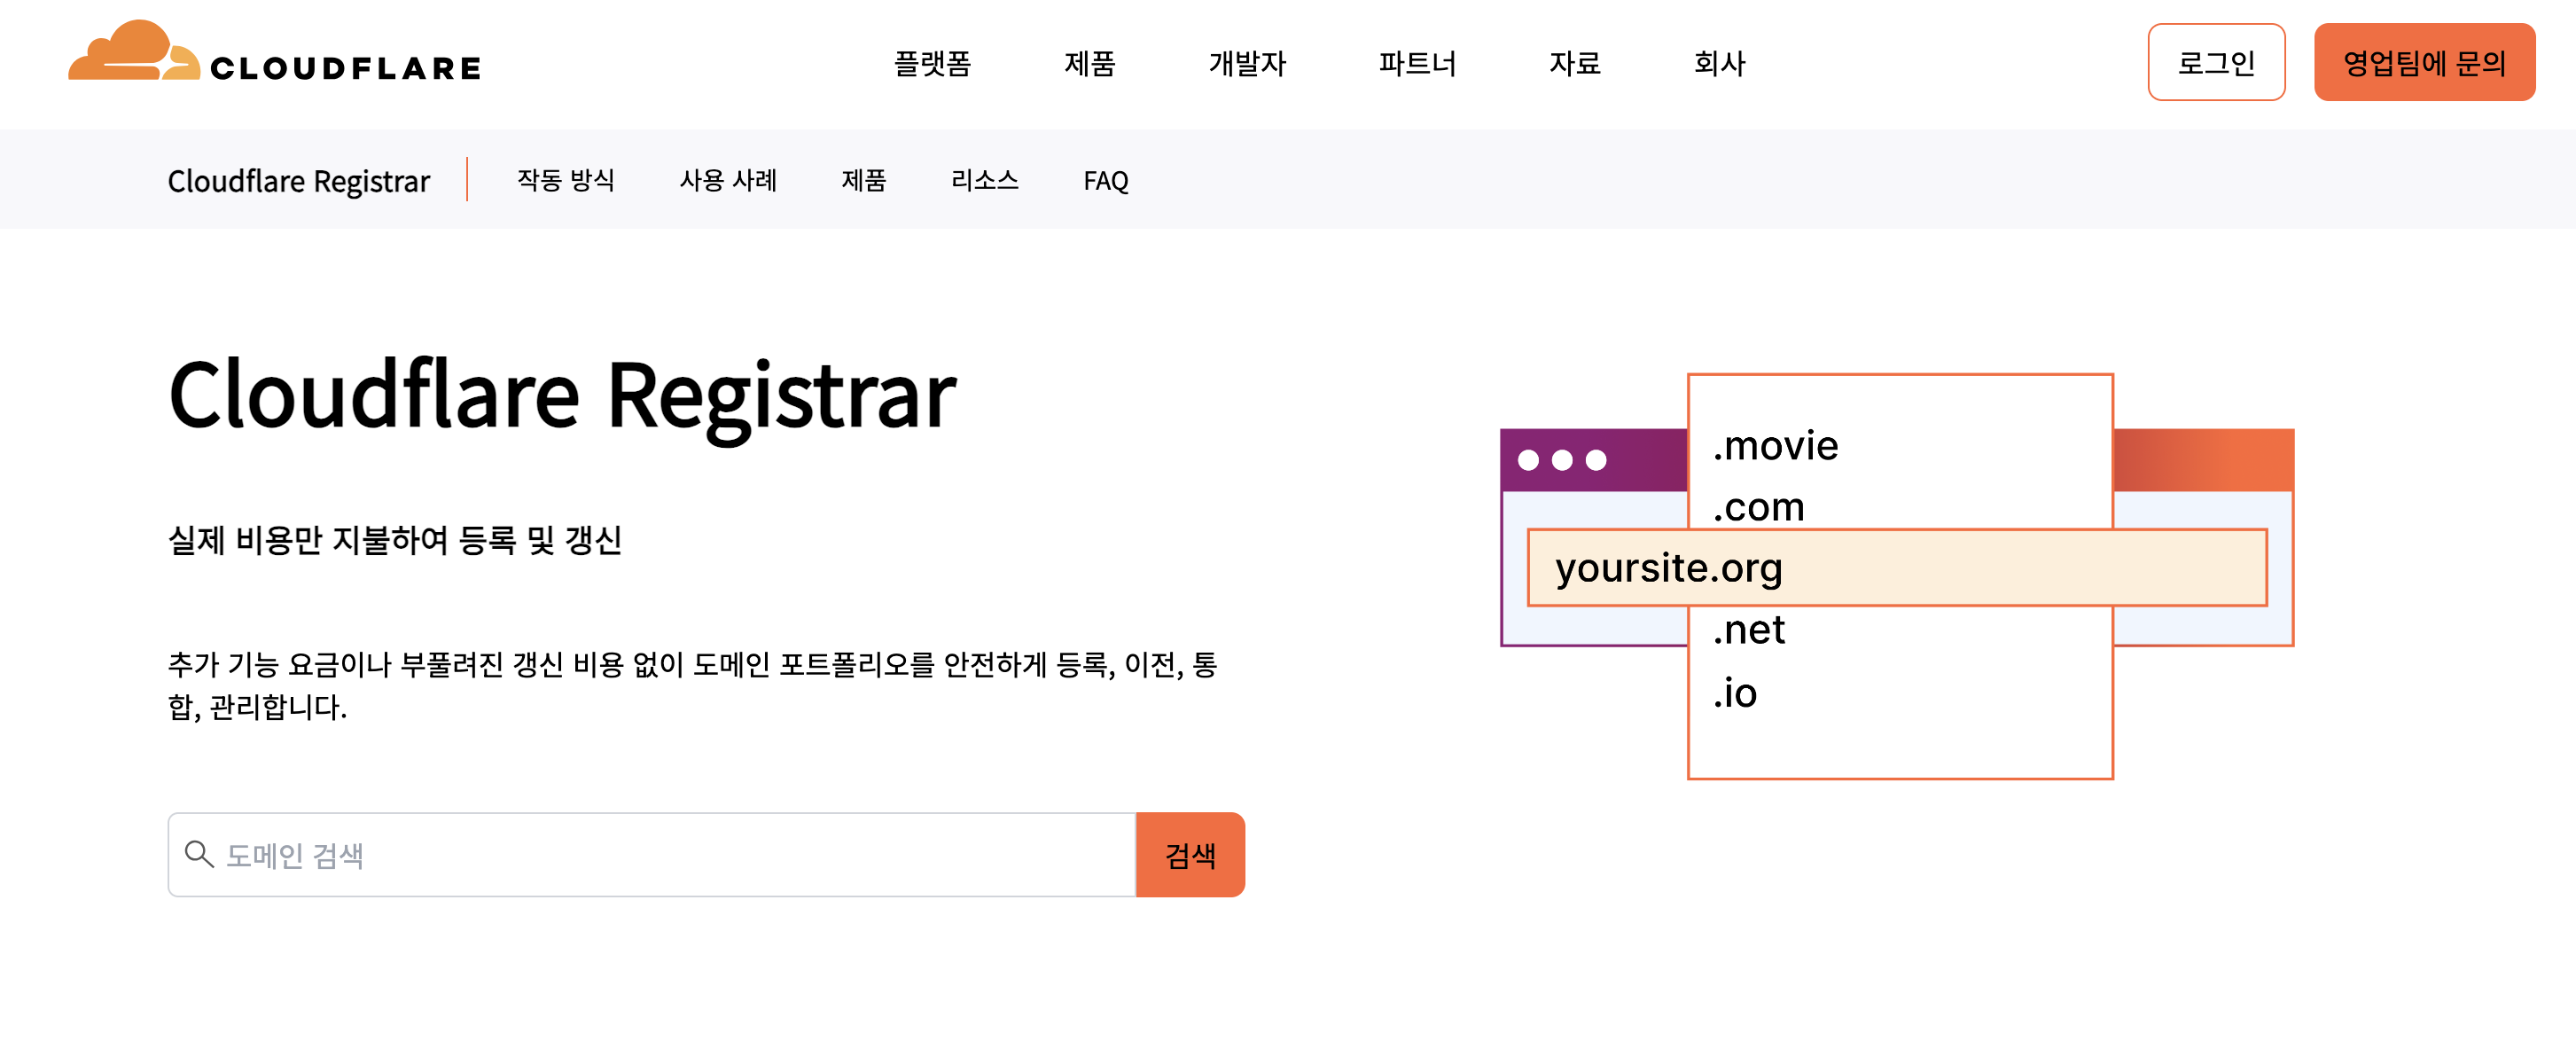Go to Cloudflare Registrar subnav title
This screenshot has height=1041, width=2576.
[x=298, y=181]
